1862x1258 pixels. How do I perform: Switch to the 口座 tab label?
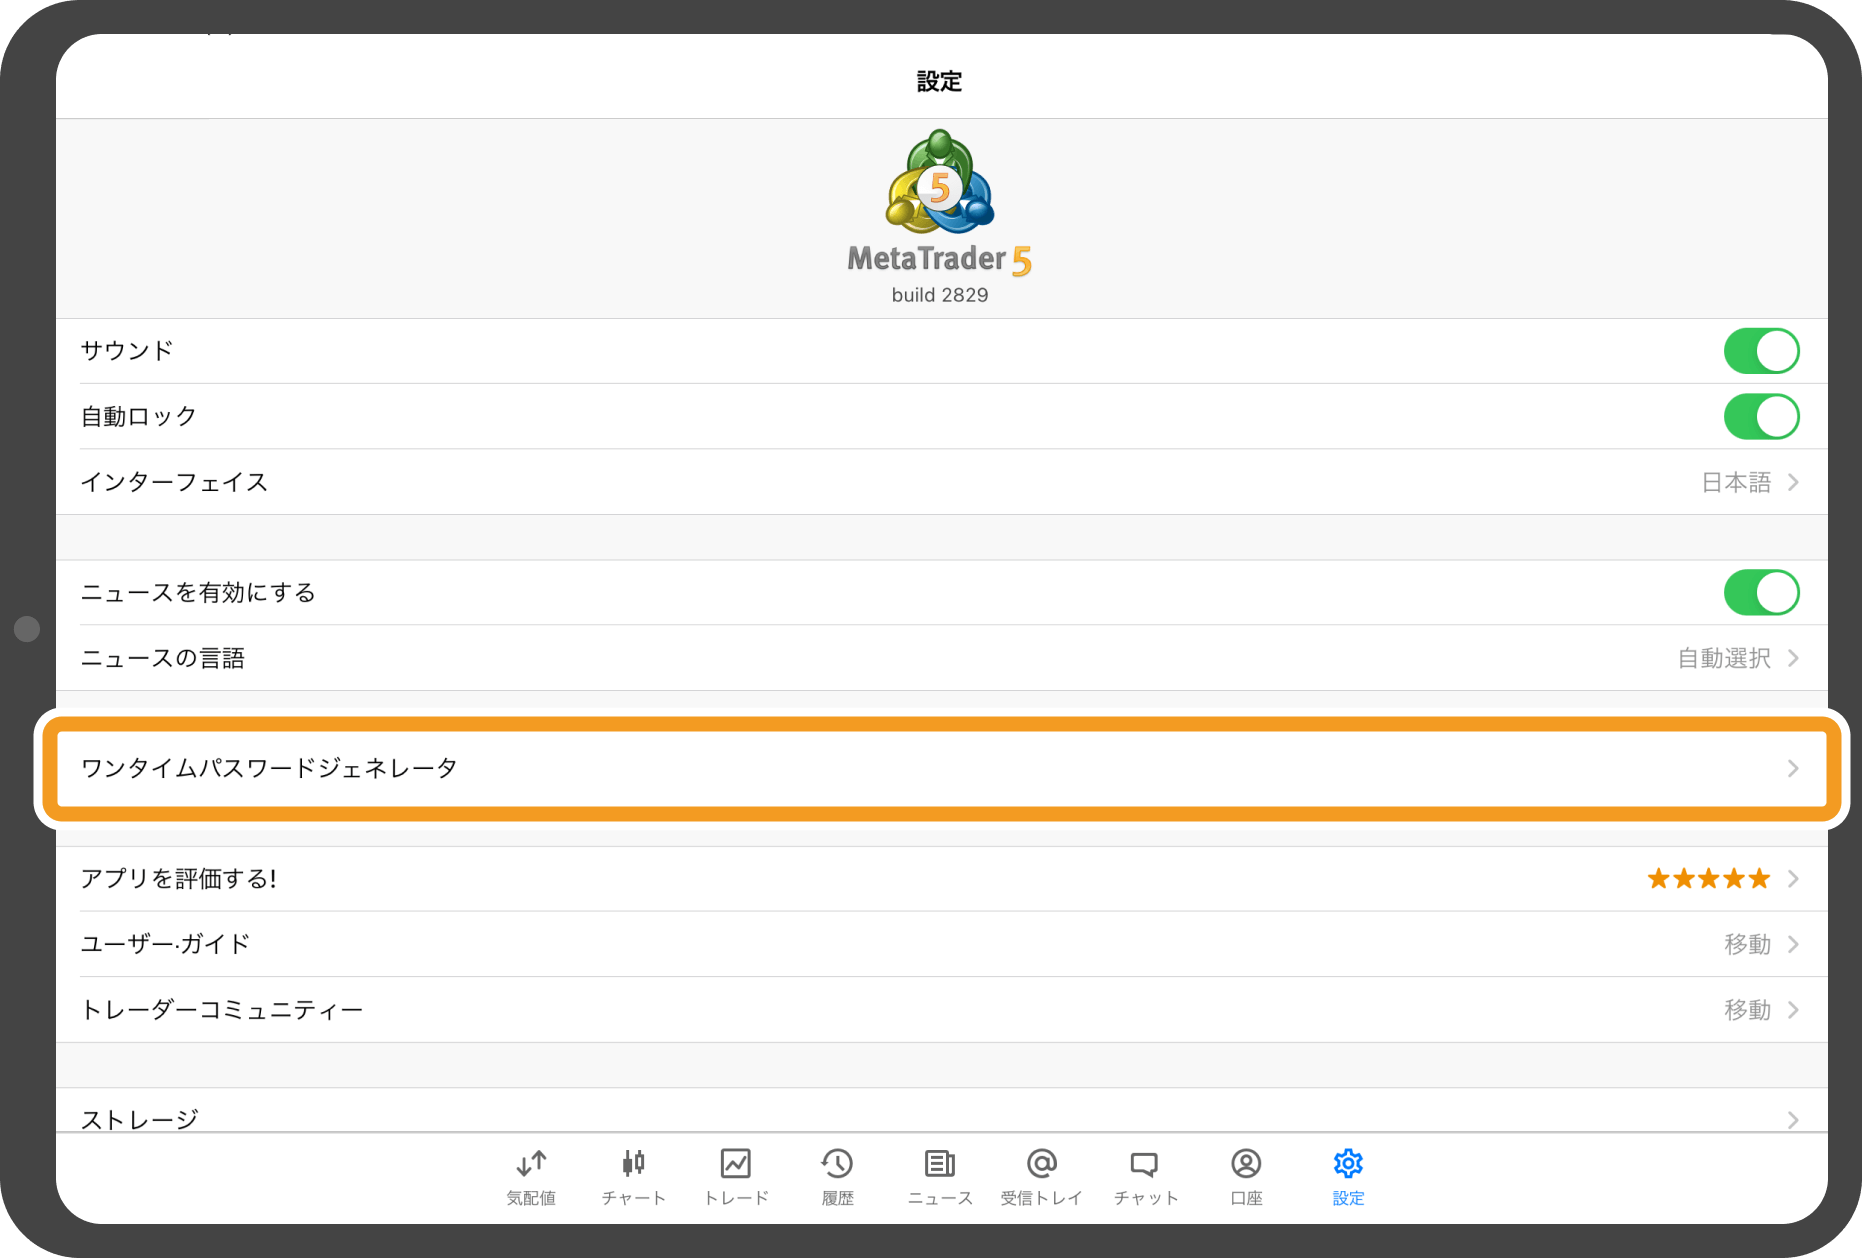point(1246,1198)
